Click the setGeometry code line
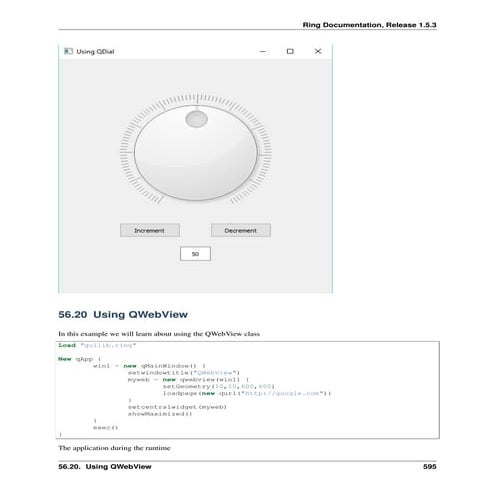This screenshot has width=495, height=495. pos(219,386)
